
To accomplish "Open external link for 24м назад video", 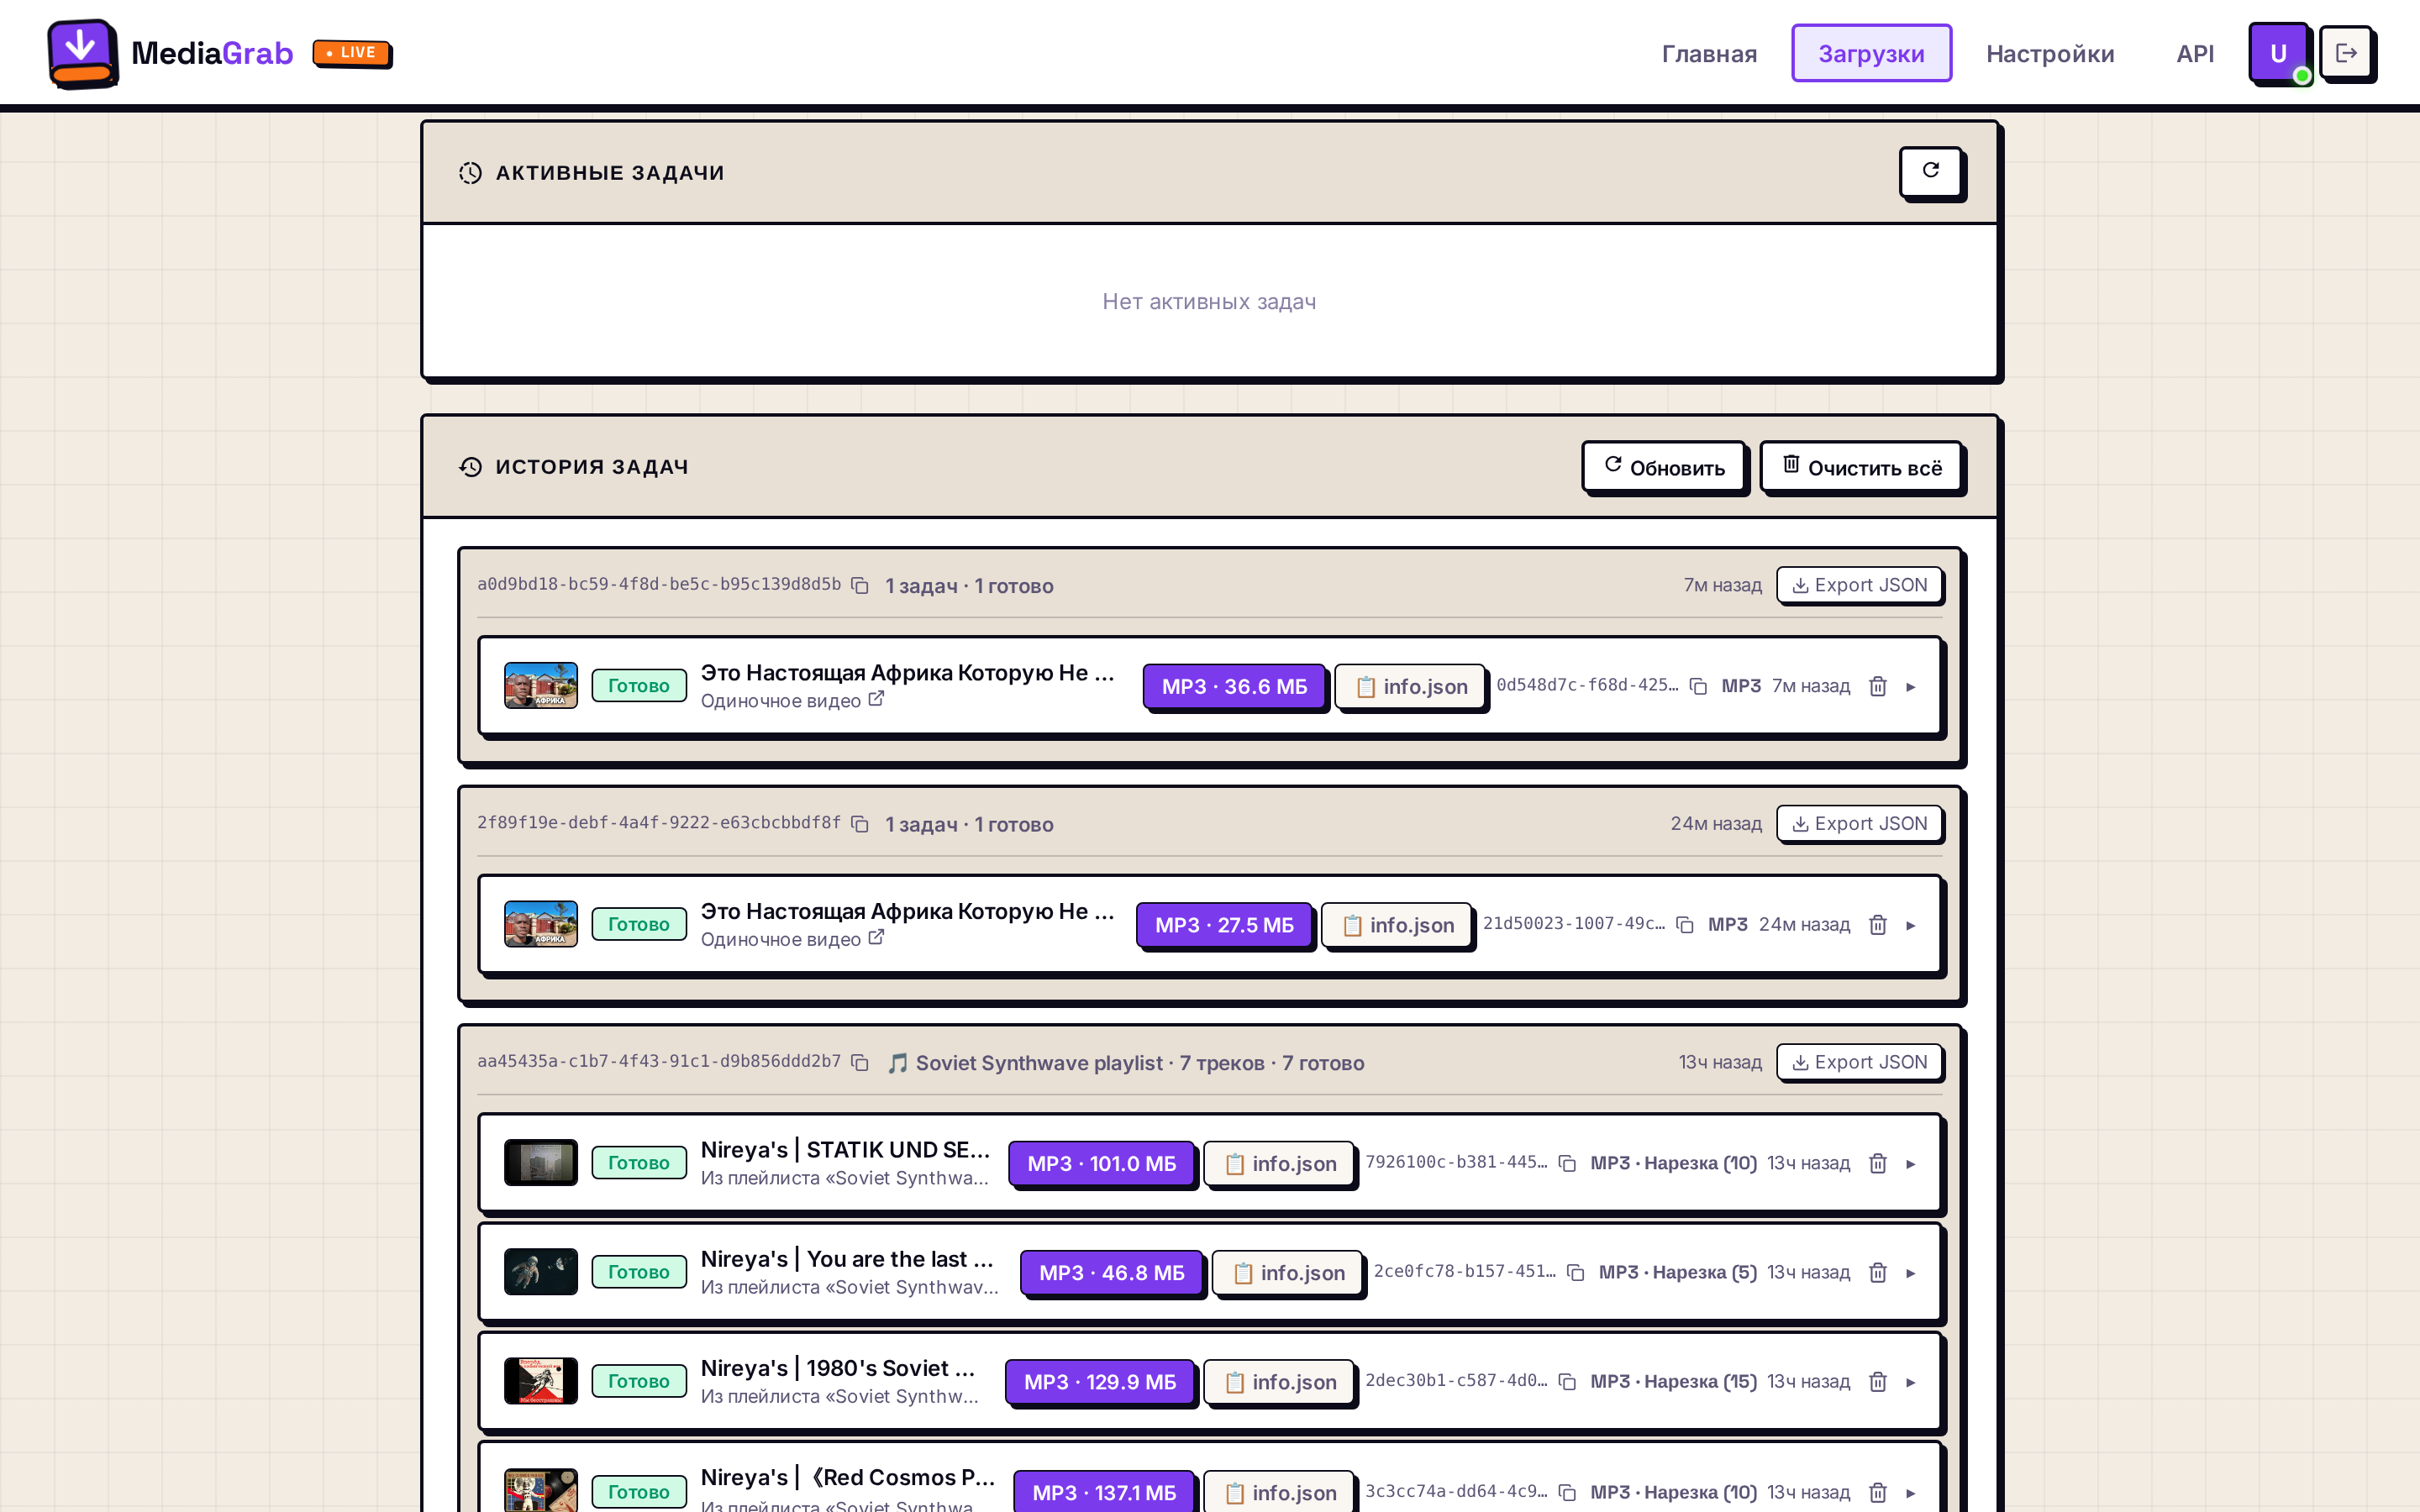I will coord(876,938).
